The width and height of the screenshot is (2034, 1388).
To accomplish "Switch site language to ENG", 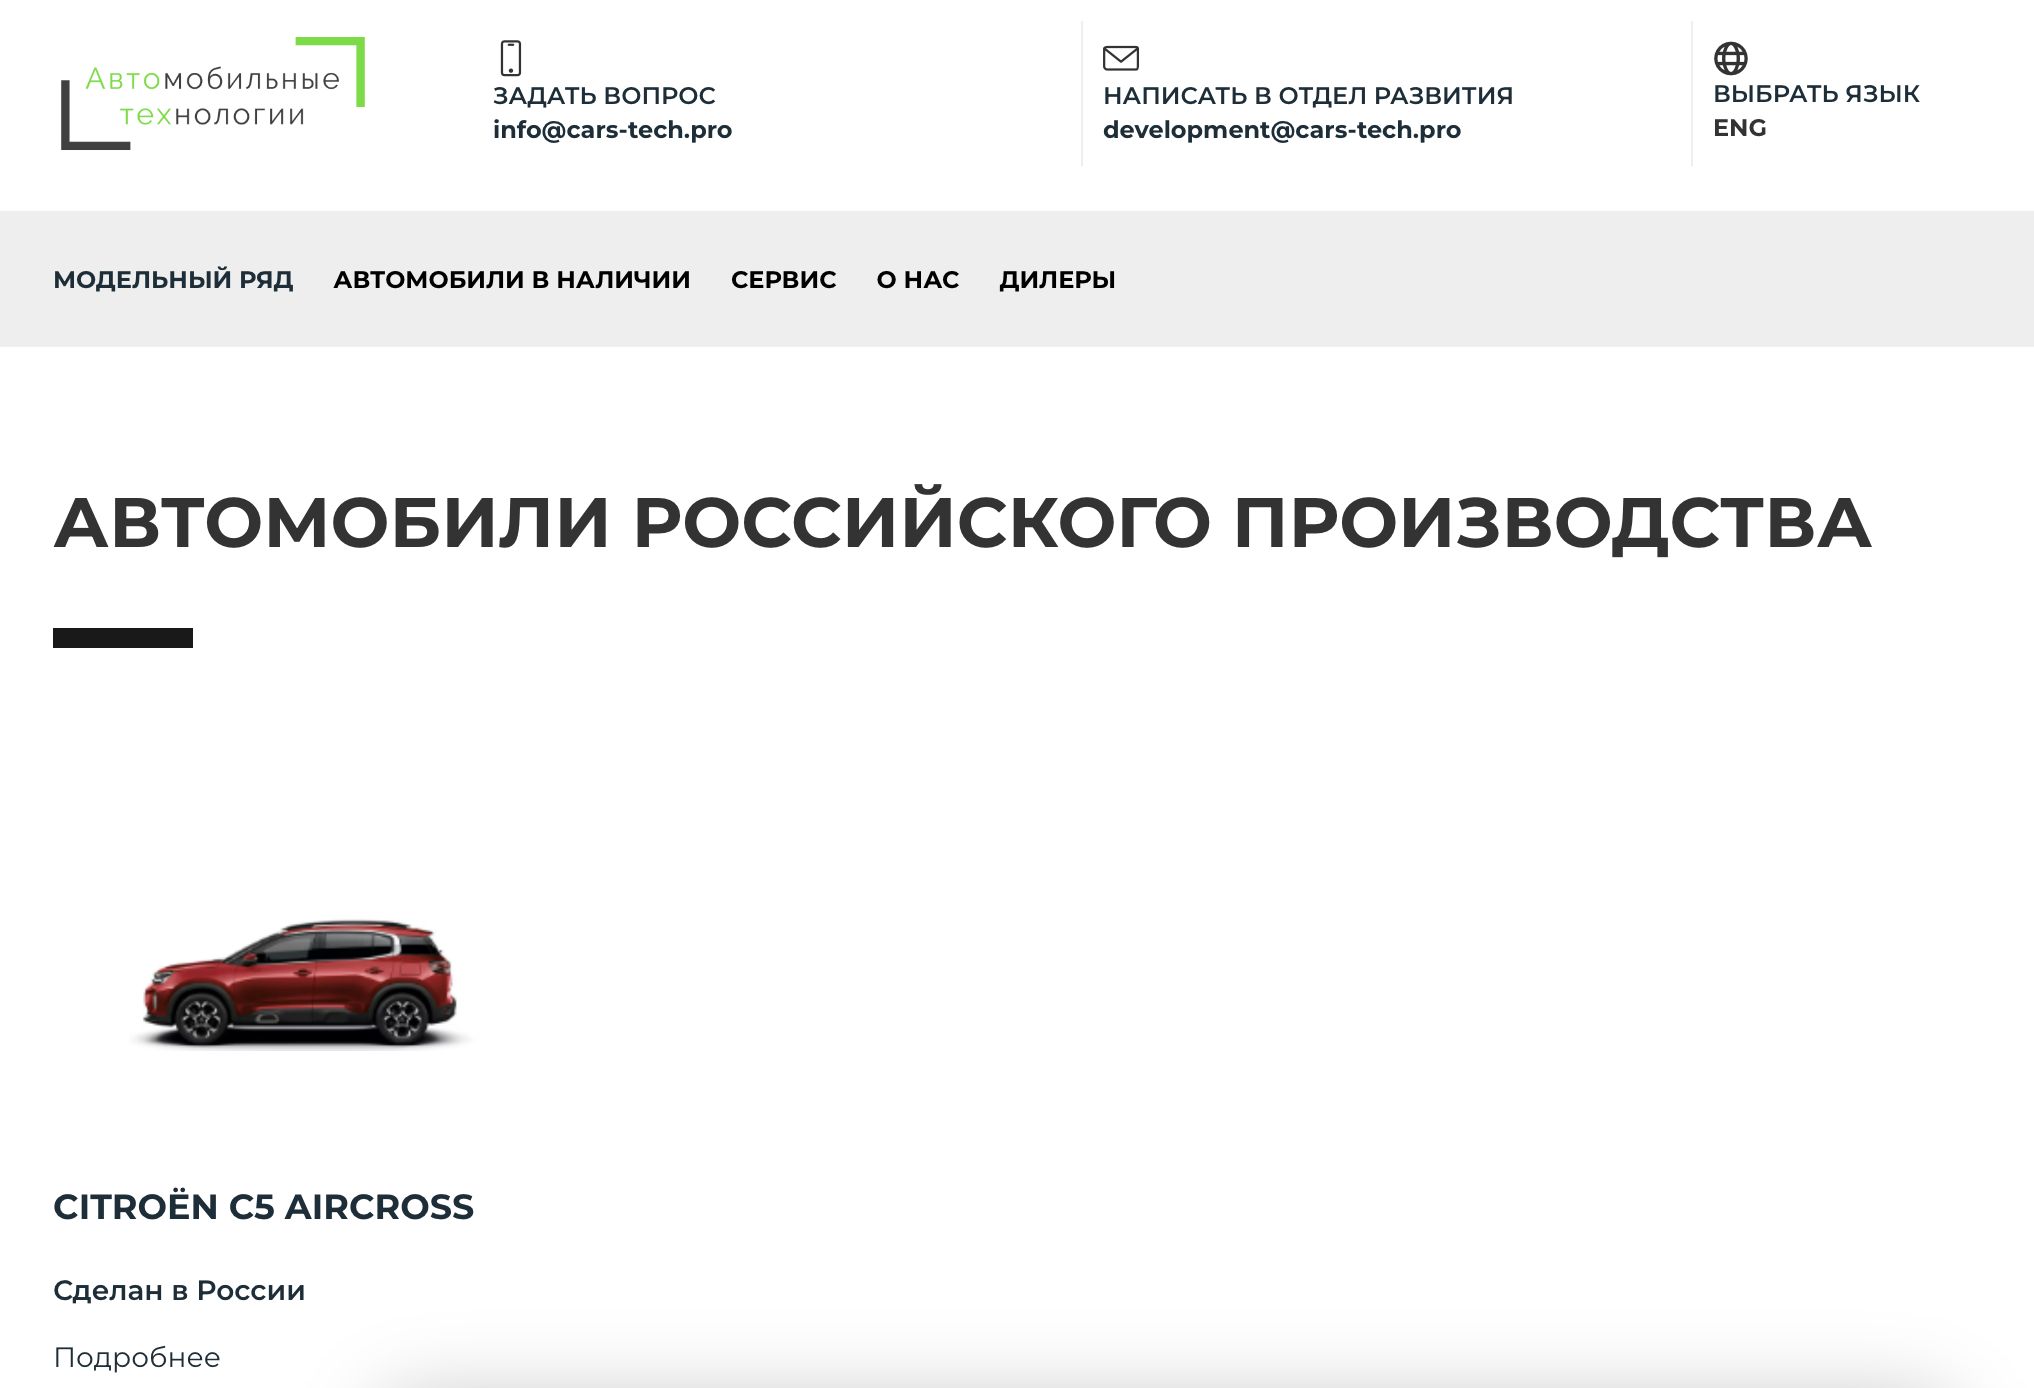I will 1739,128.
